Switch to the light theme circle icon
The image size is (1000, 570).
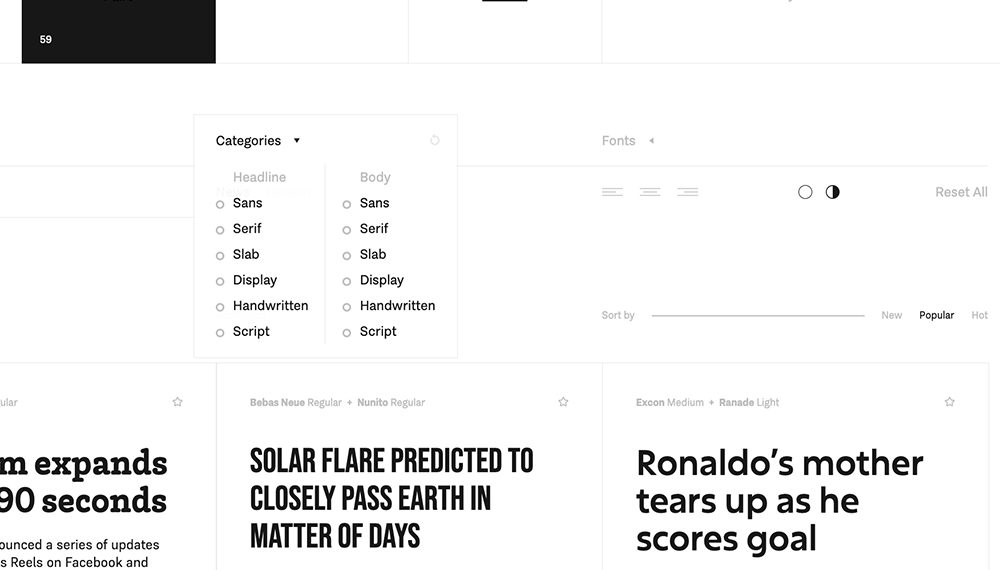click(x=805, y=192)
